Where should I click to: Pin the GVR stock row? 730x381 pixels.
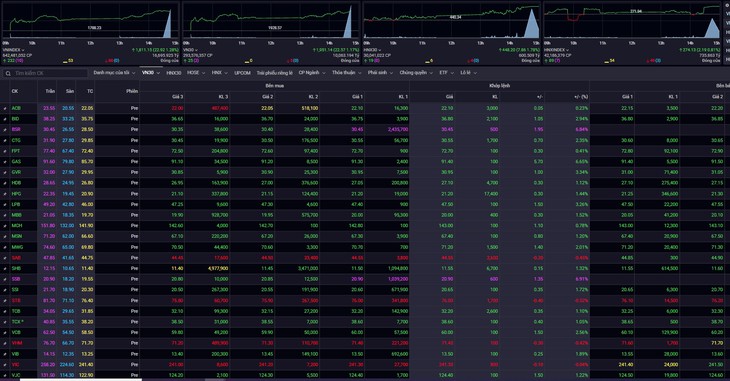point(5,172)
